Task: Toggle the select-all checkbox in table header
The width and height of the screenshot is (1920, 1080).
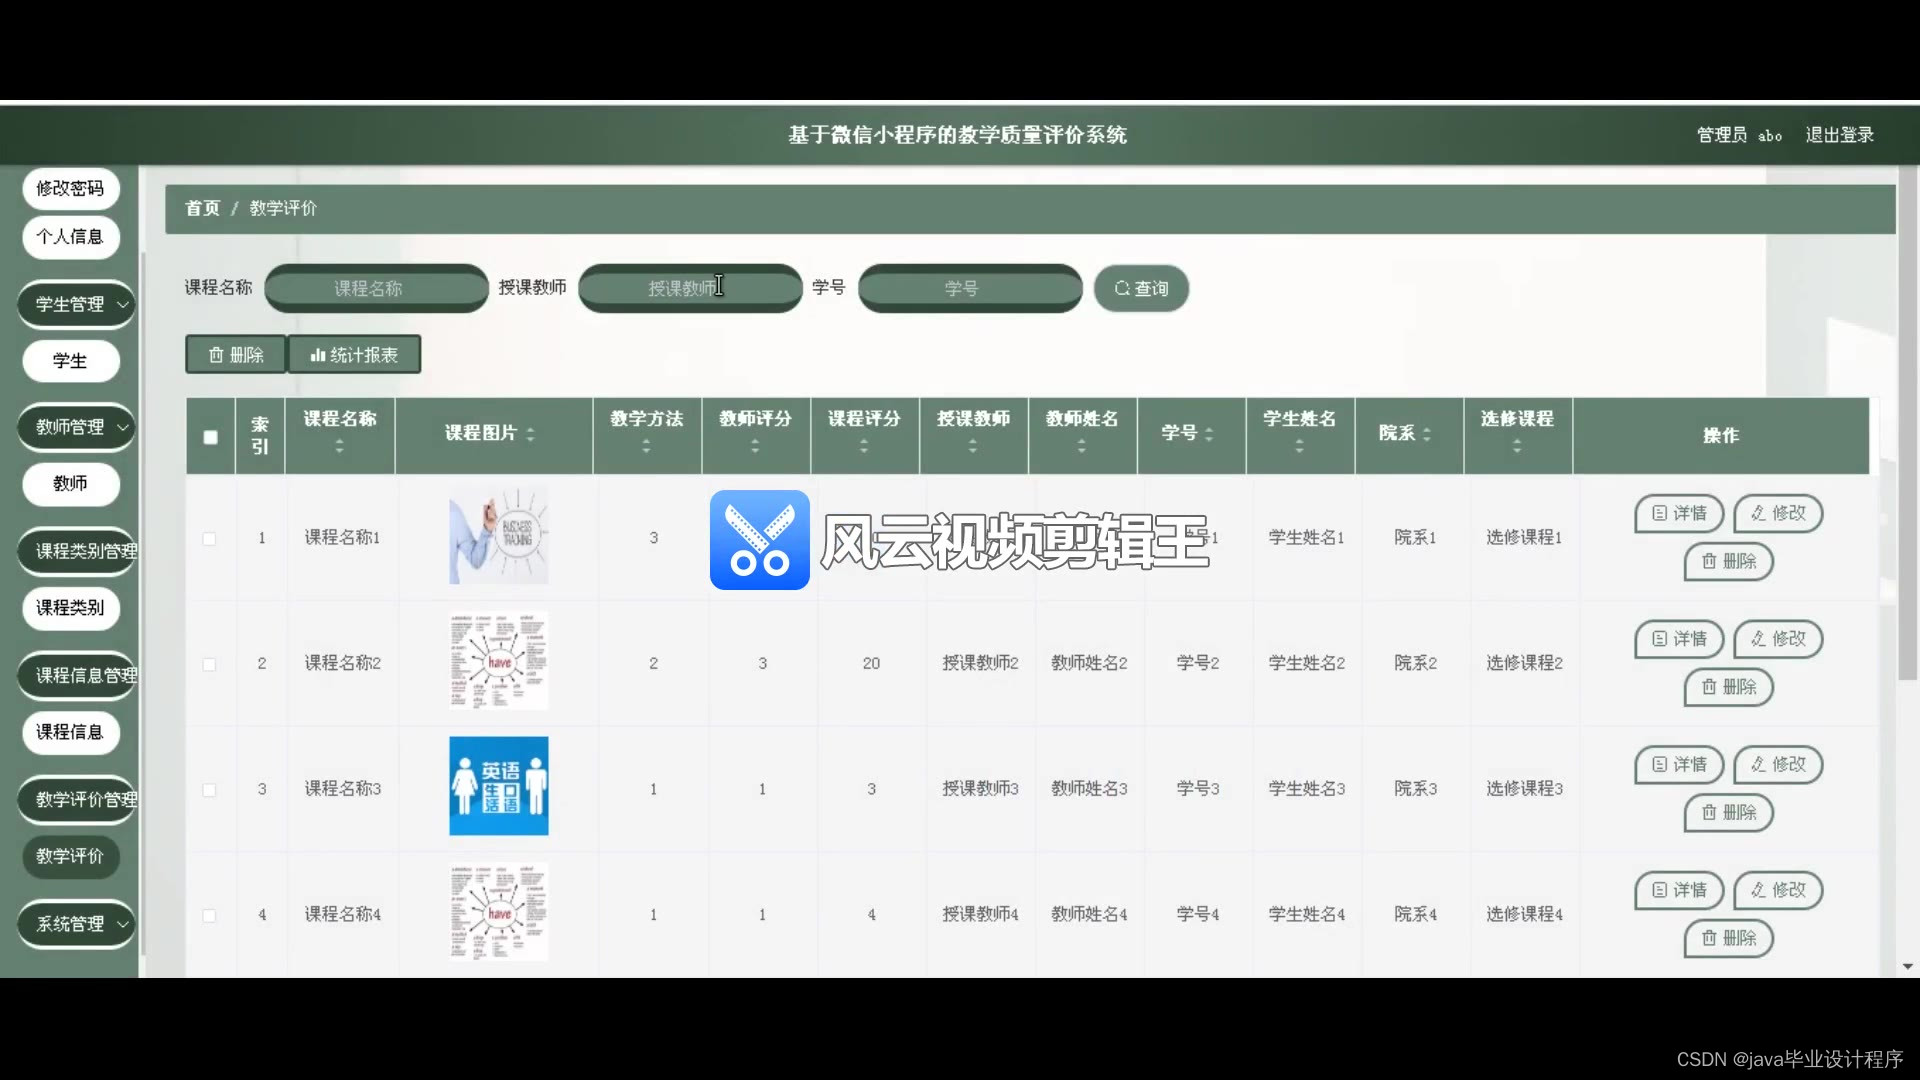Action: 210,437
